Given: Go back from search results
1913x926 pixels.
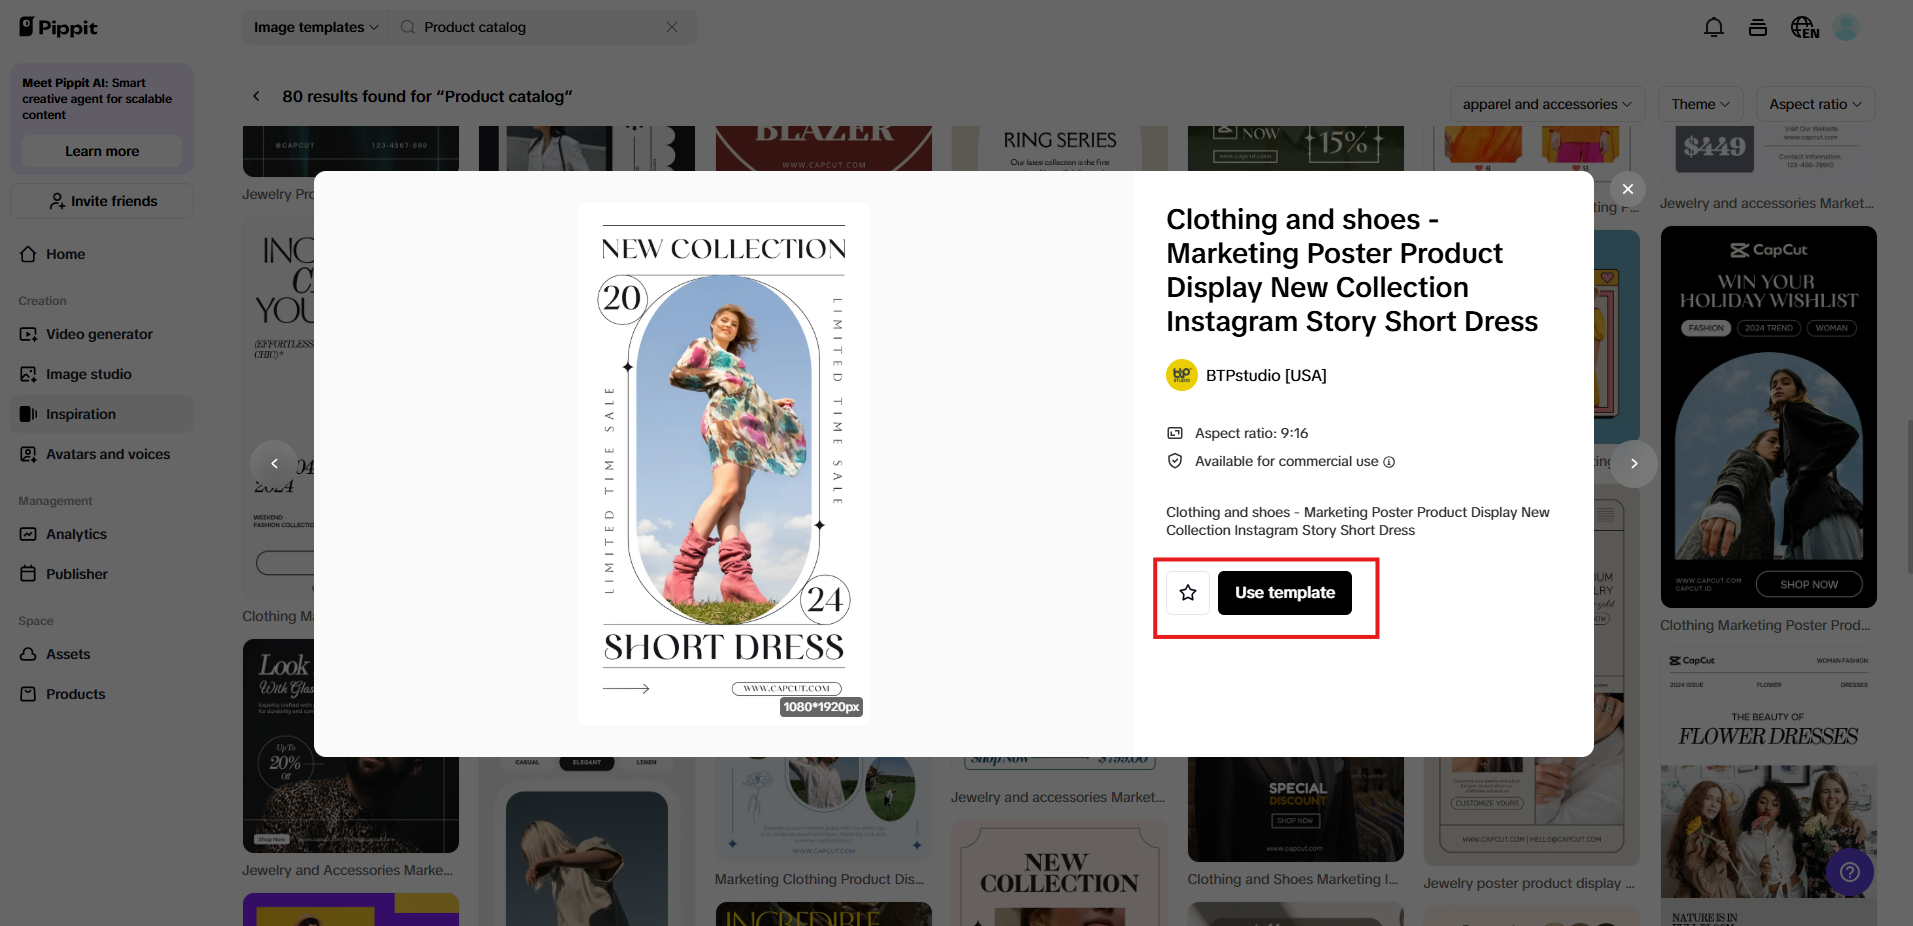Looking at the screenshot, I should click(256, 96).
